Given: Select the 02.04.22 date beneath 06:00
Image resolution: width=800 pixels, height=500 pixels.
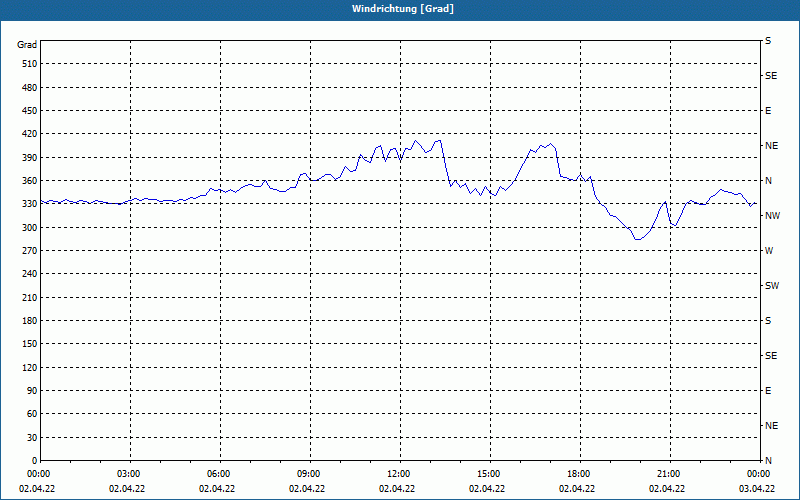Looking at the screenshot, I should [x=217, y=489].
